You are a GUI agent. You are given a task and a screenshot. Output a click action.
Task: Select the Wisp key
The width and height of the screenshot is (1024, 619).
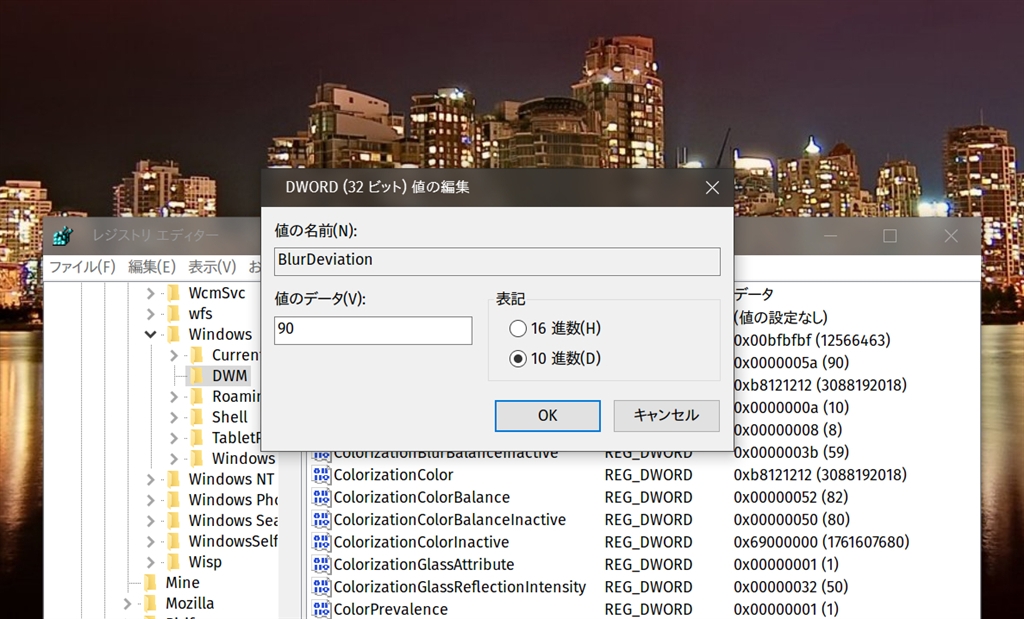pos(205,562)
